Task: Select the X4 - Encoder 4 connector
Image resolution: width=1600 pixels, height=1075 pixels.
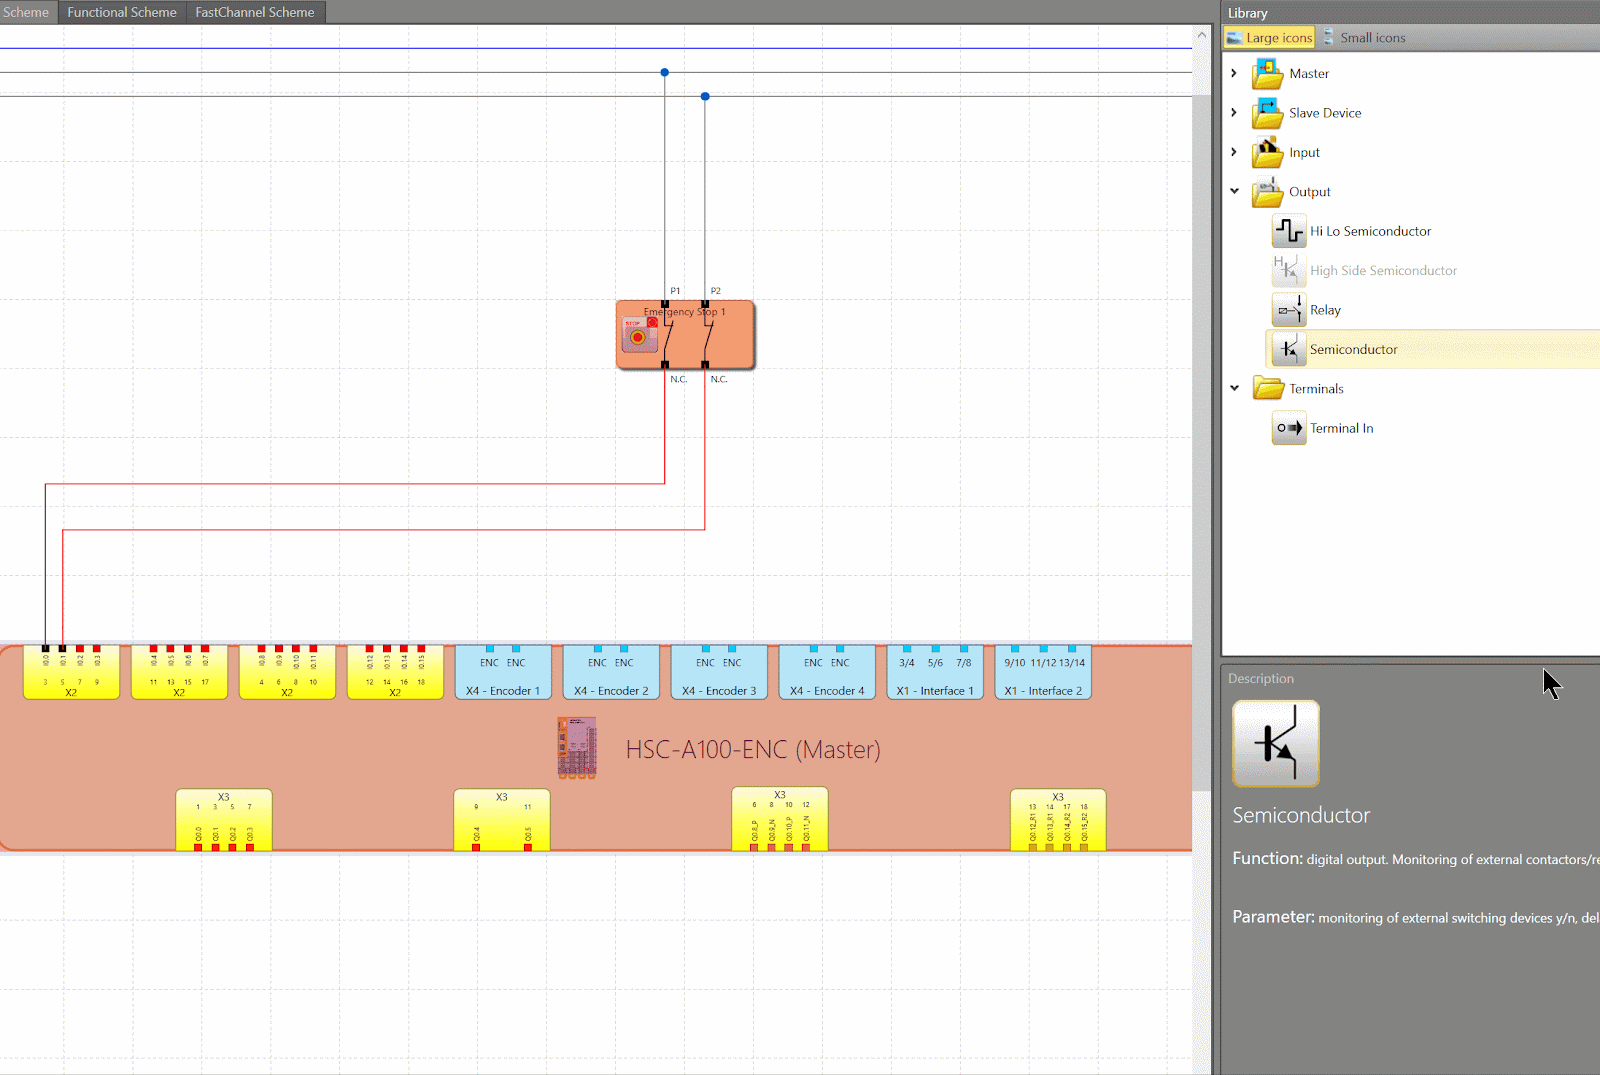Action: (x=827, y=672)
